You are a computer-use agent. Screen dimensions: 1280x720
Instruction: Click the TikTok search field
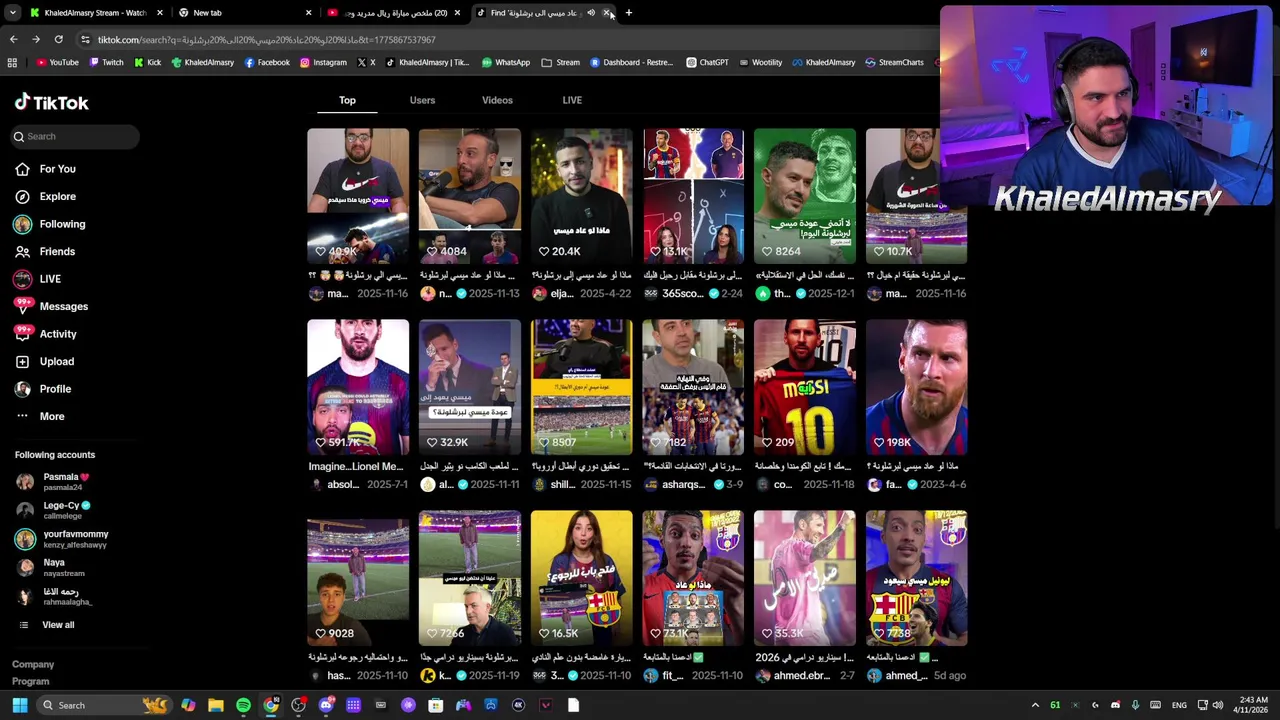click(x=76, y=136)
